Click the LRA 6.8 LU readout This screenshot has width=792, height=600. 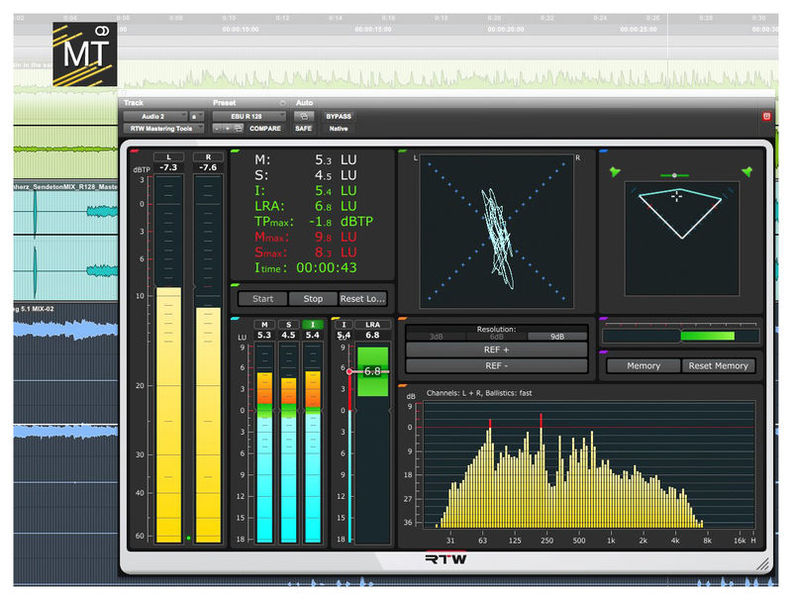(x=306, y=206)
